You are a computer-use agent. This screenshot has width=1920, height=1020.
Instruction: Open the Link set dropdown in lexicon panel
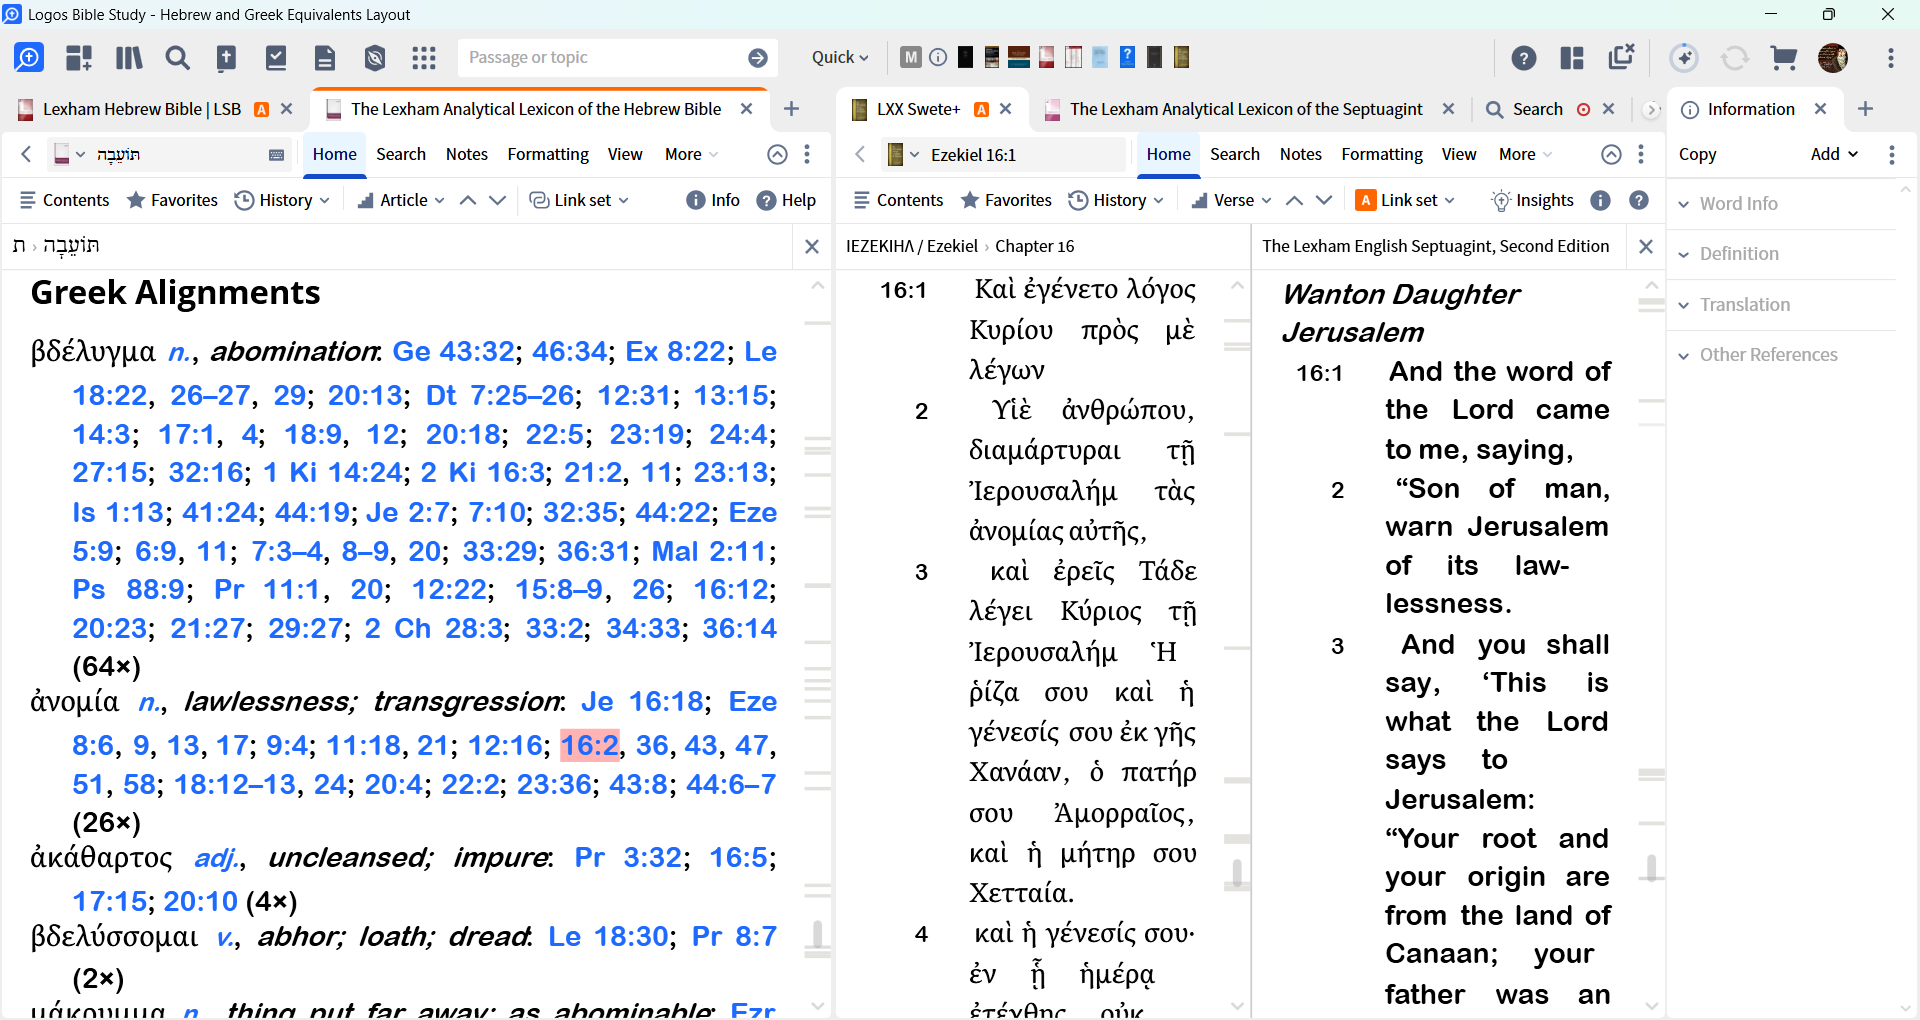(x=579, y=200)
